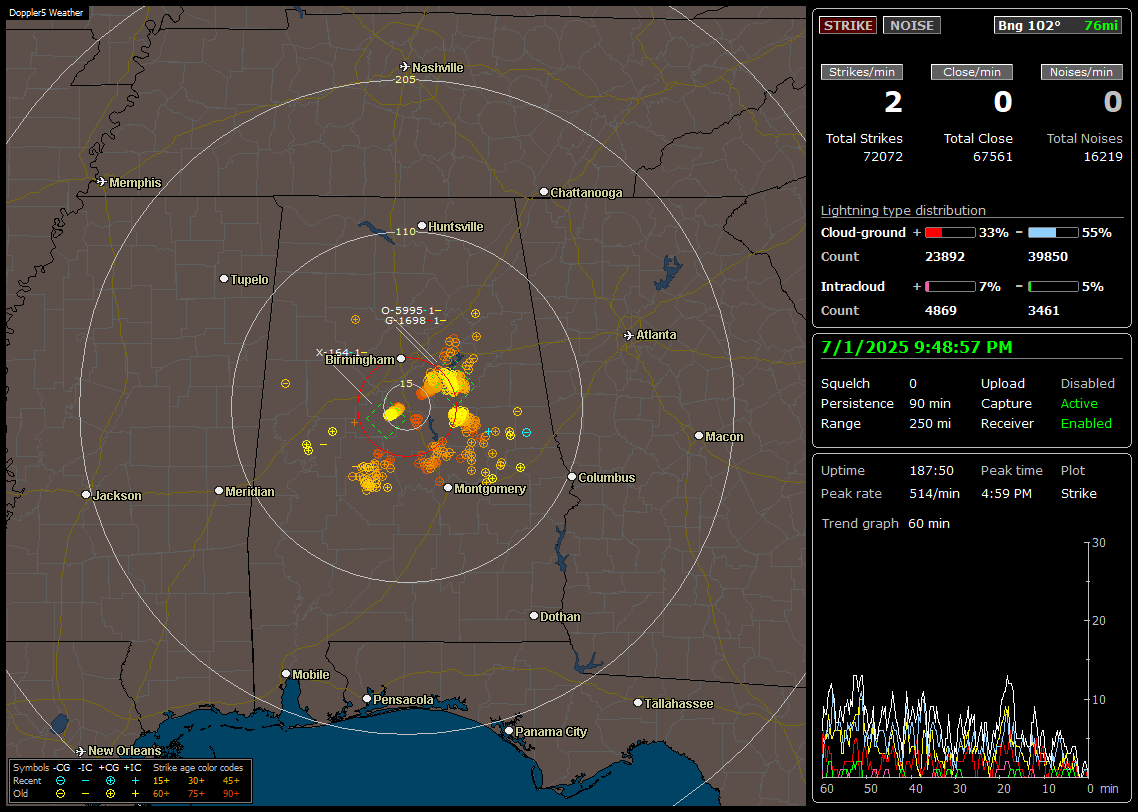
Task: Click the Upload status Disabled
Action: click(x=1087, y=383)
